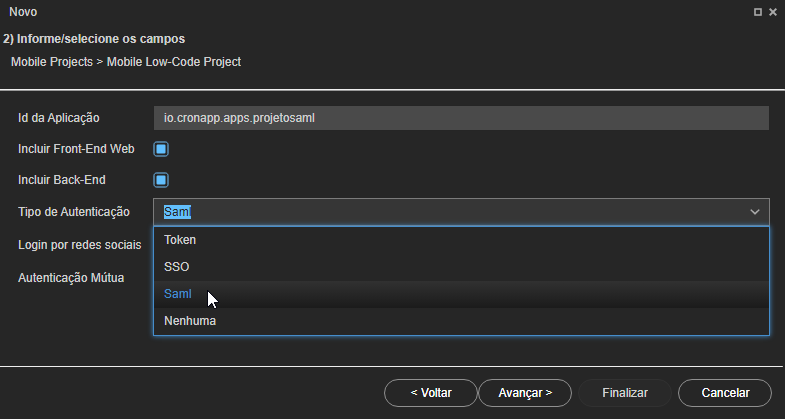Screen dimensions: 785x419
Task: Cancel the wizard with Cancelar
Action: pyautogui.click(x=725, y=393)
